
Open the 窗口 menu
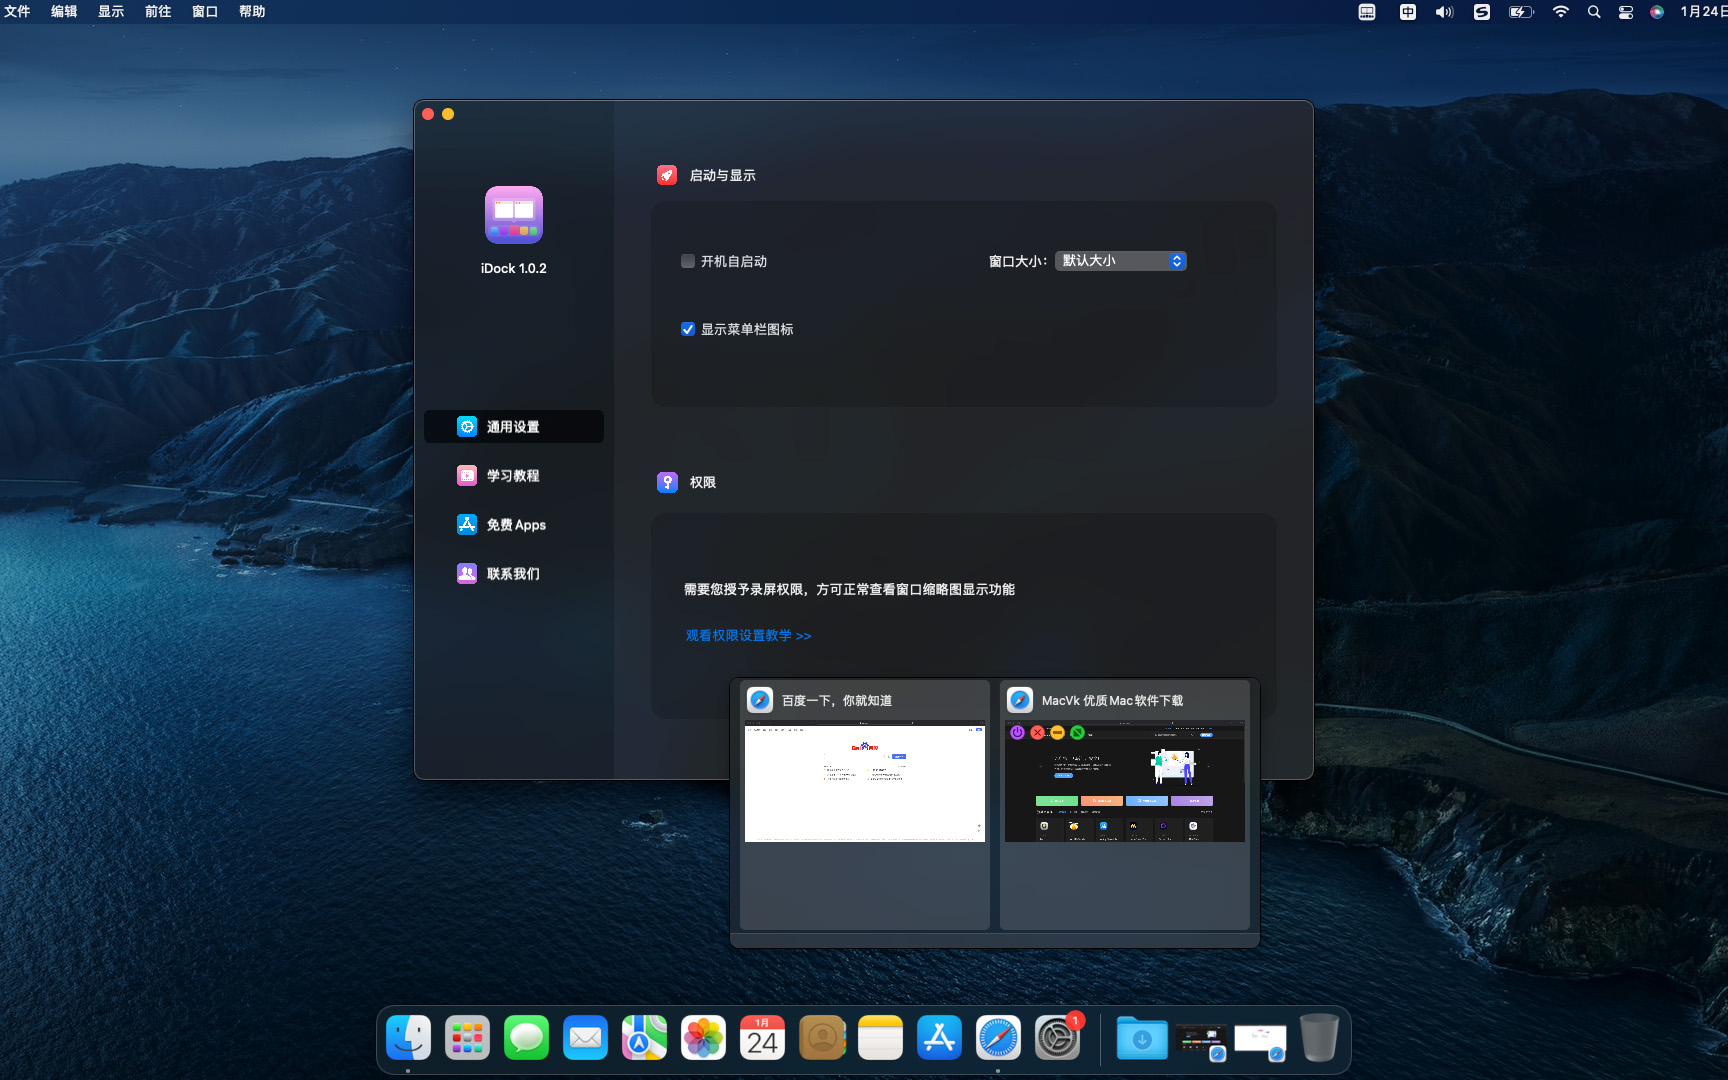(x=205, y=12)
